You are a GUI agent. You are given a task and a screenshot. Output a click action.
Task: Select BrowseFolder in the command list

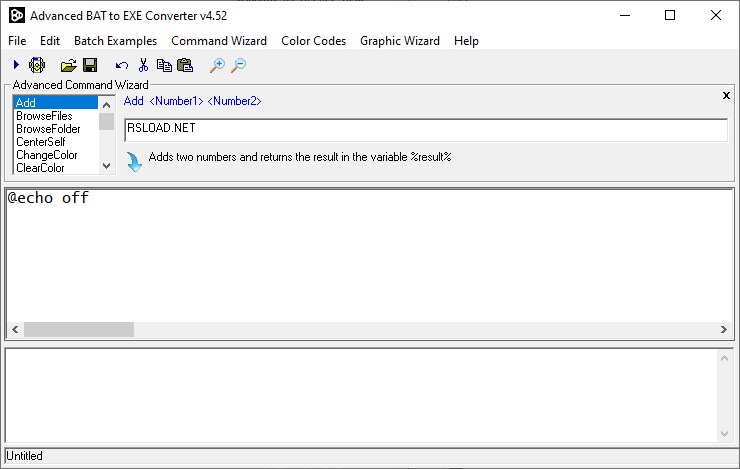click(48, 129)
